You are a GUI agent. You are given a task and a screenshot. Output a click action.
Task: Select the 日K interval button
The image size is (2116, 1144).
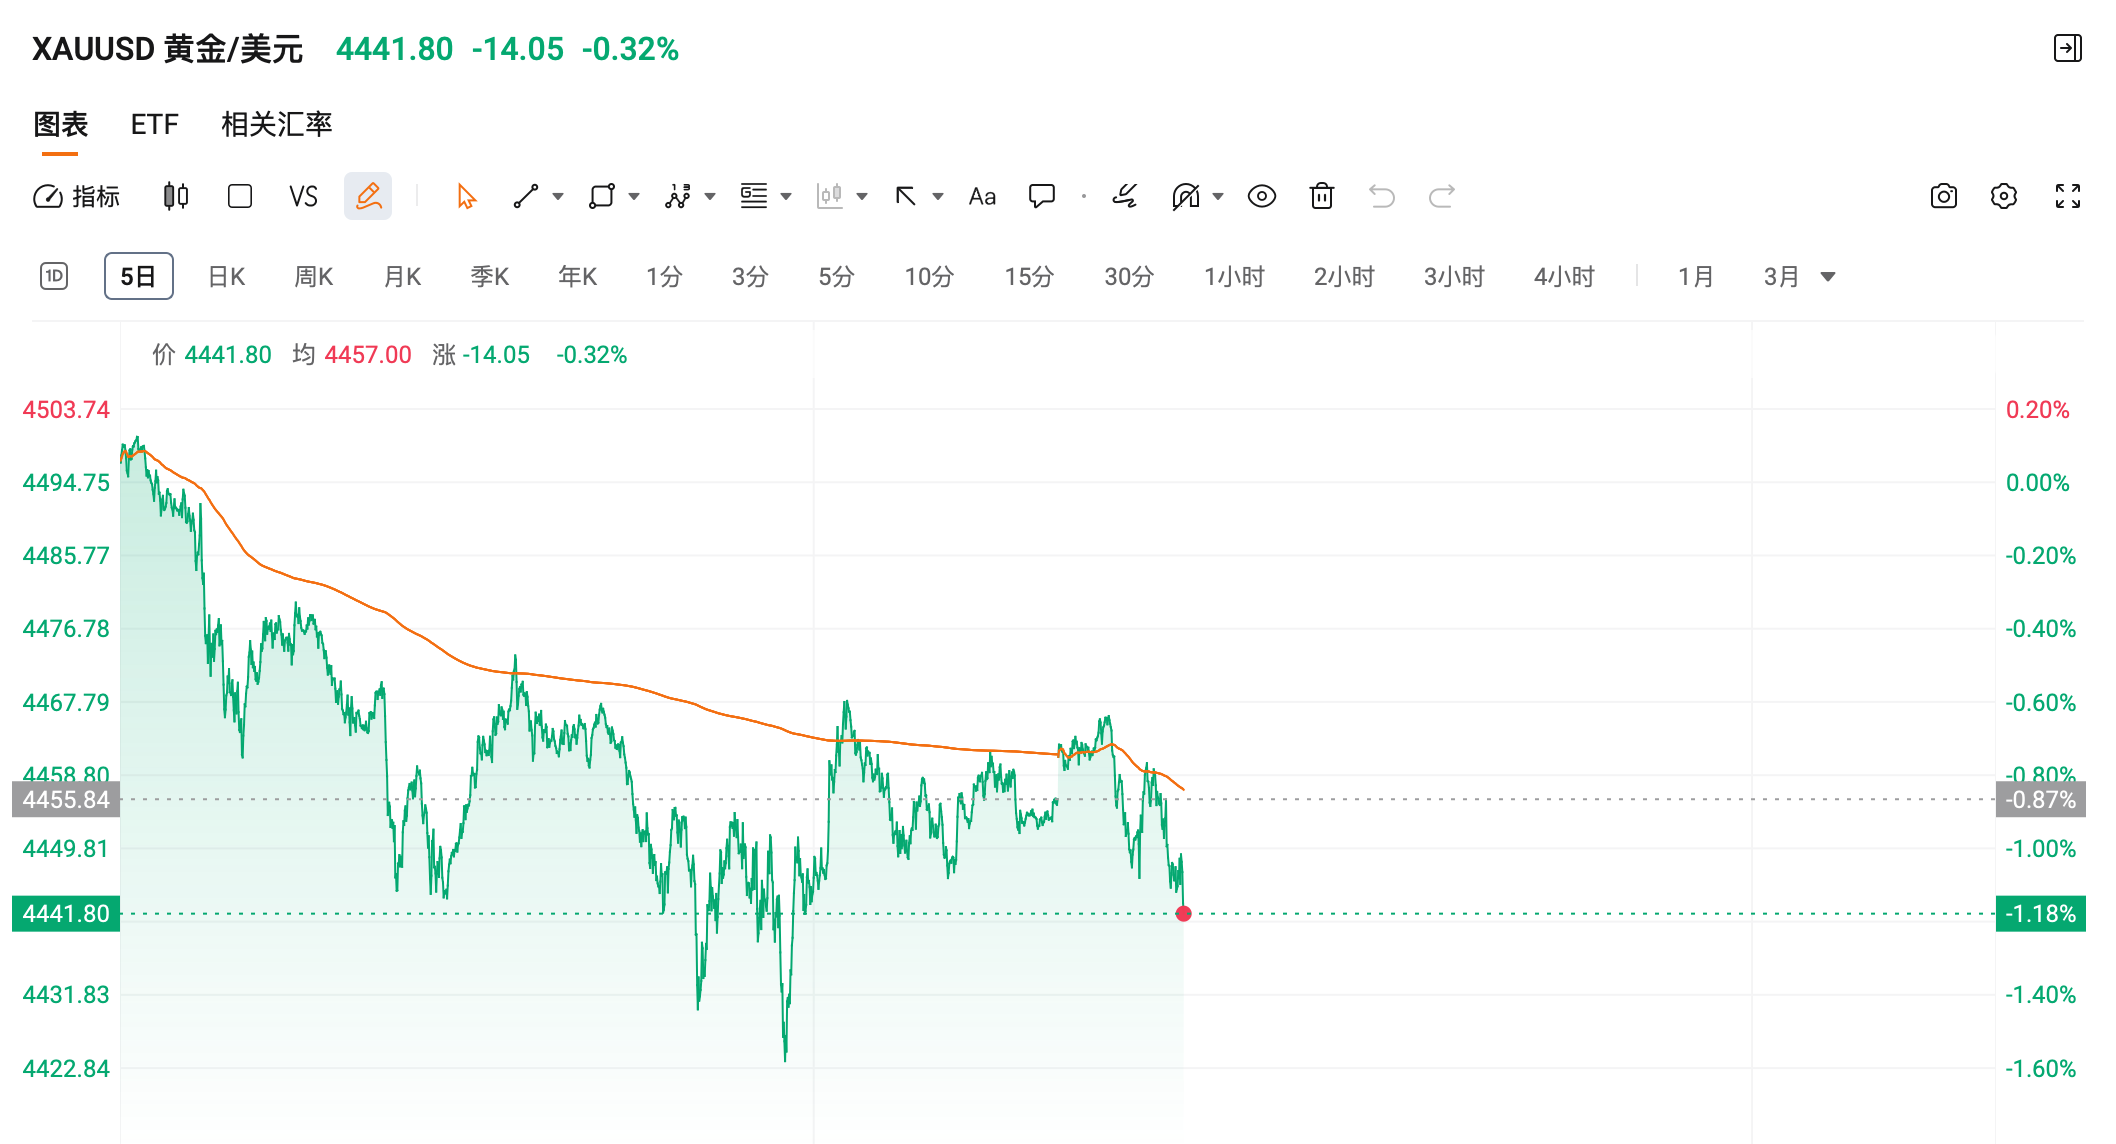tap(225, 276)
